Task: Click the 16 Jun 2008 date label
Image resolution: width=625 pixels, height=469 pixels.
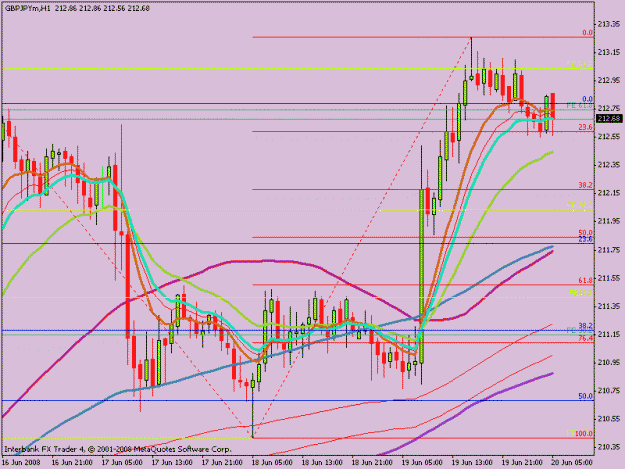Action: tap(21, 463)
